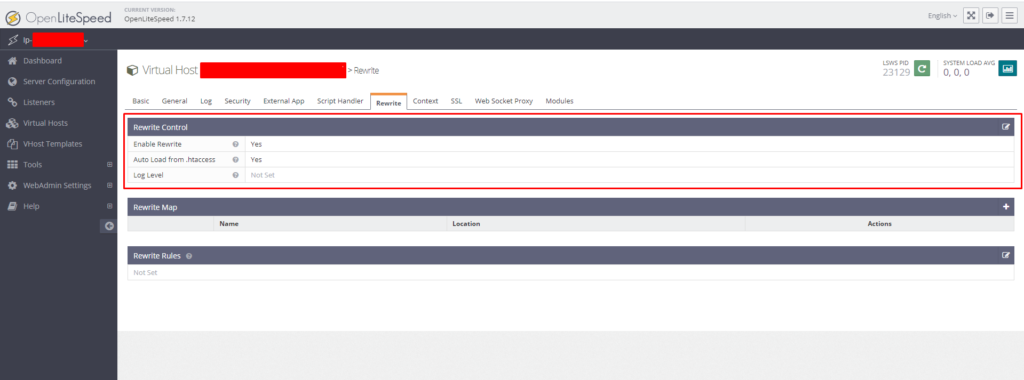Image resolution: width=1024 pixels, height=380 pixels.
Task: Click the Location column header in Rewrite Map
Action: click(x=466, y=223)
